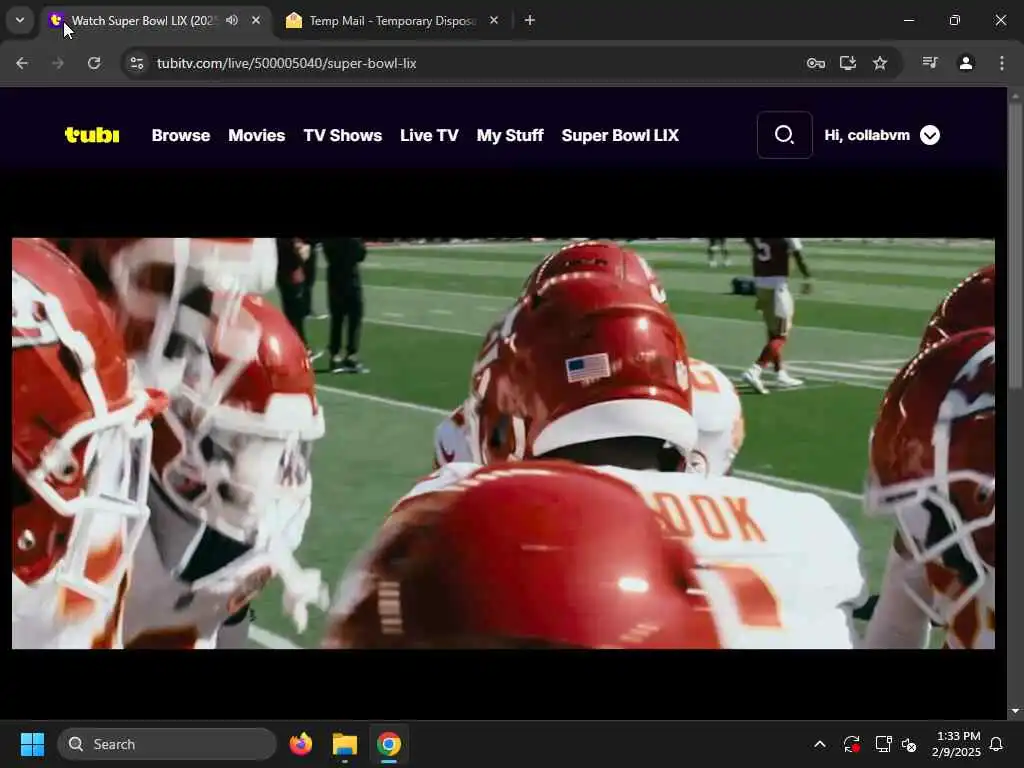Open the muted volume tray icon
The image size is (1024, 768).
pos(908,744)
